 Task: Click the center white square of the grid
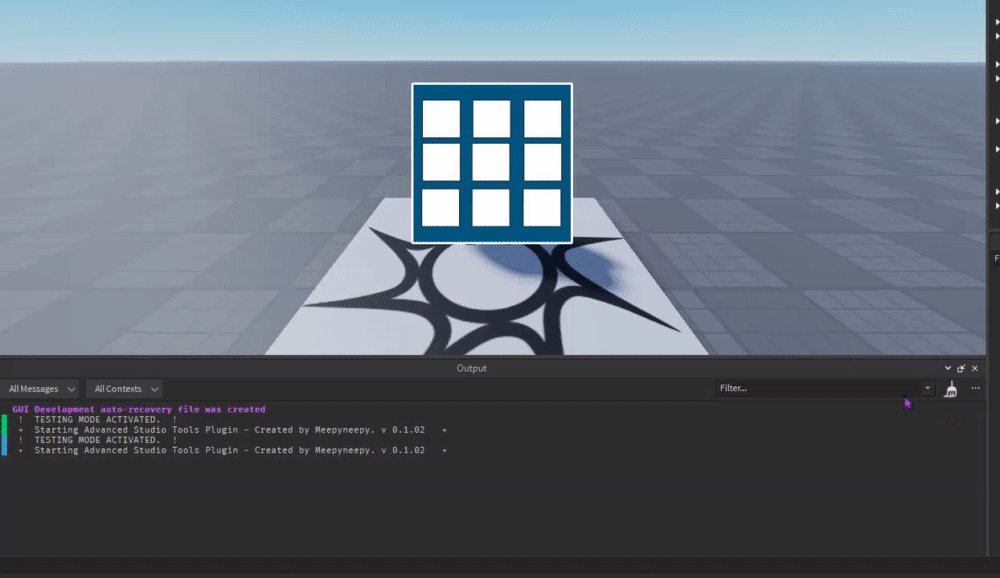491,162
